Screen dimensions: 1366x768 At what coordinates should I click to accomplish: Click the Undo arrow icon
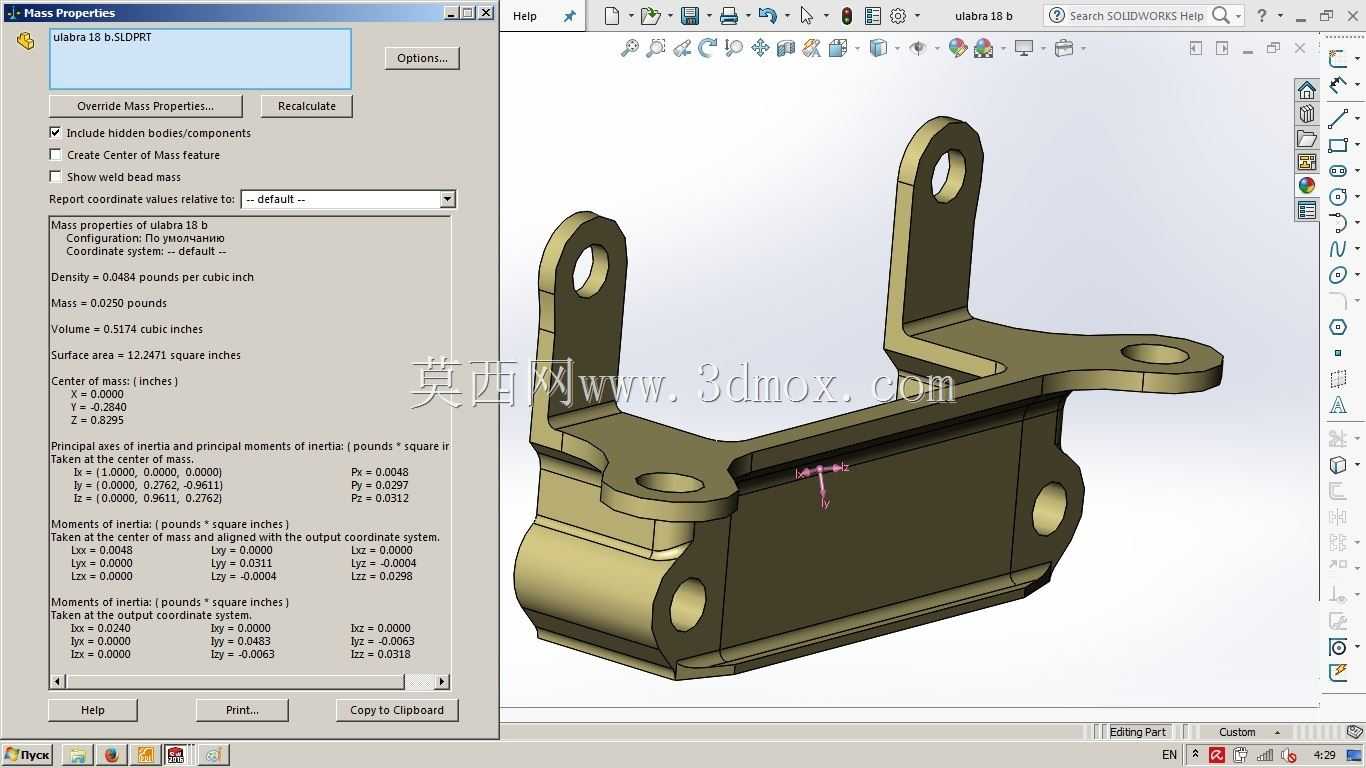tap(767, 16)
